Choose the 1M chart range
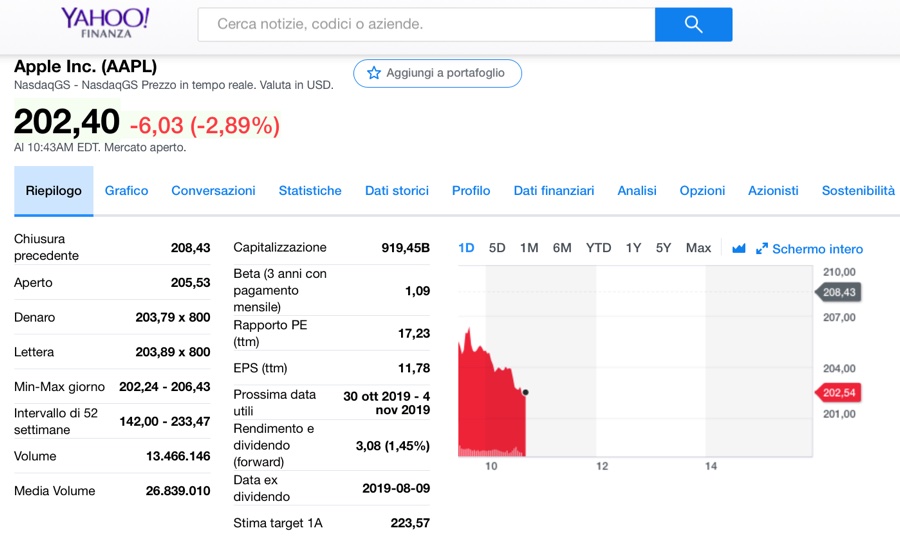 [529, 248]
